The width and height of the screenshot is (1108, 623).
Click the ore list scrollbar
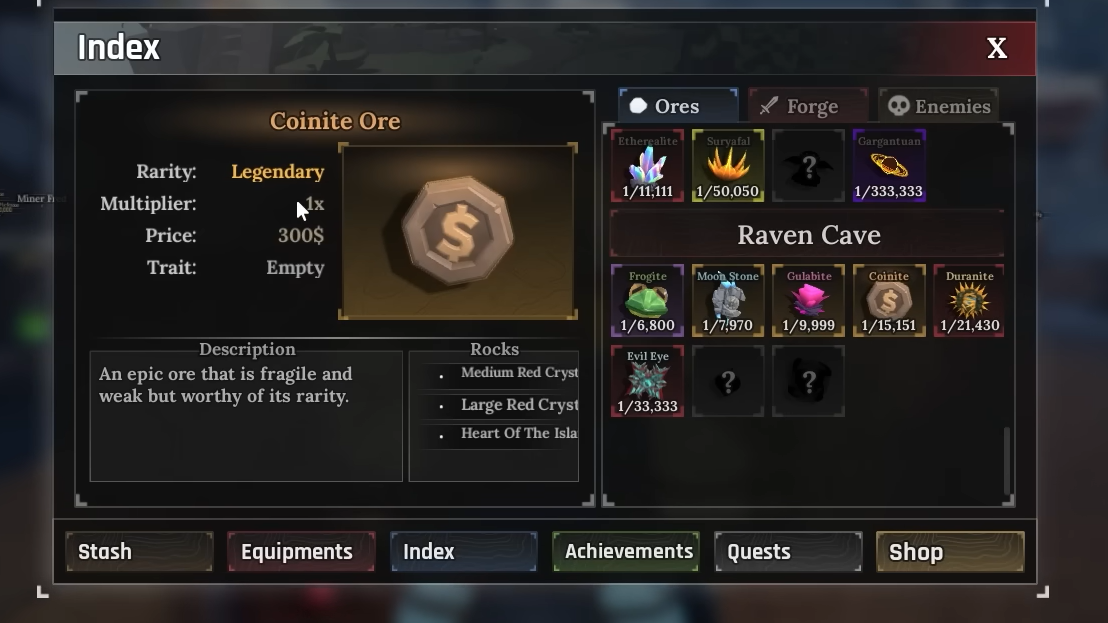pyautogui.click(x=1007, y=461)
